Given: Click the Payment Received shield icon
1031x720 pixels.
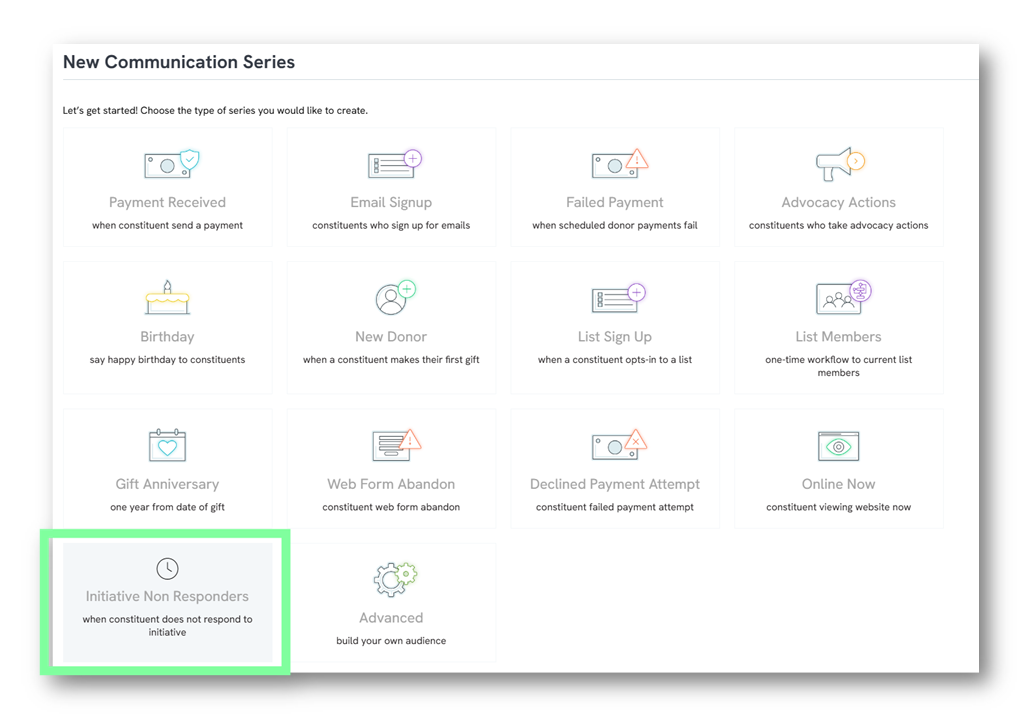Looking at the screenshot, I should [171, 164].
